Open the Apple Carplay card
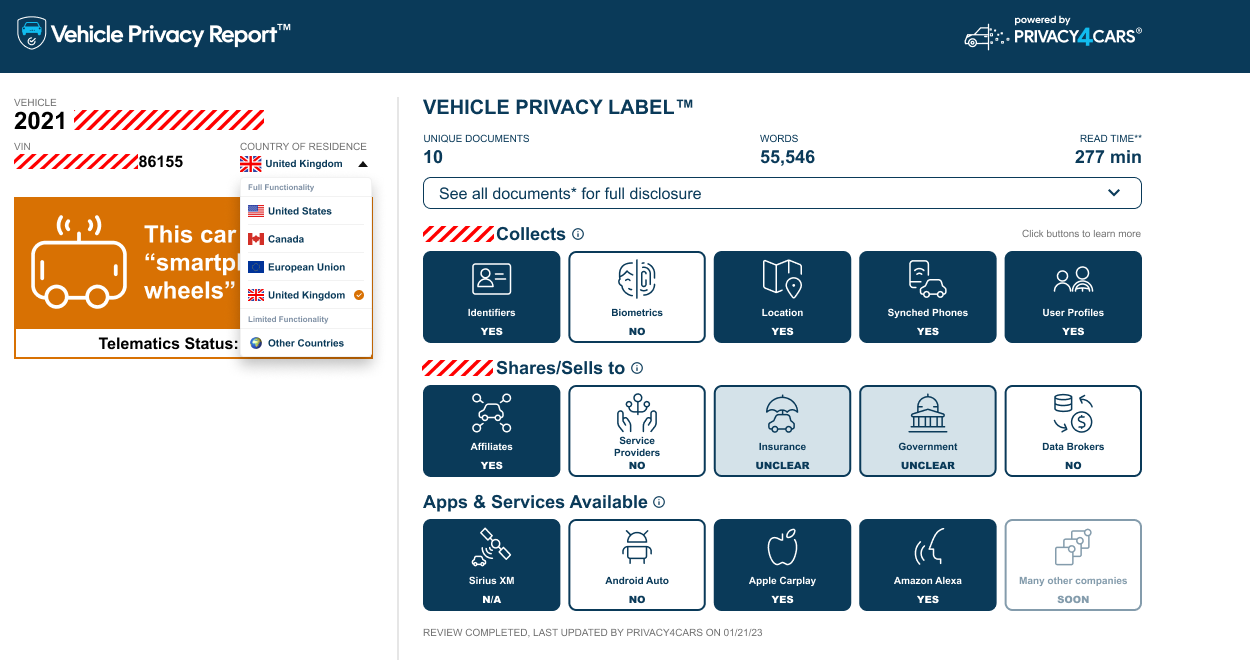 click(782, 565)
